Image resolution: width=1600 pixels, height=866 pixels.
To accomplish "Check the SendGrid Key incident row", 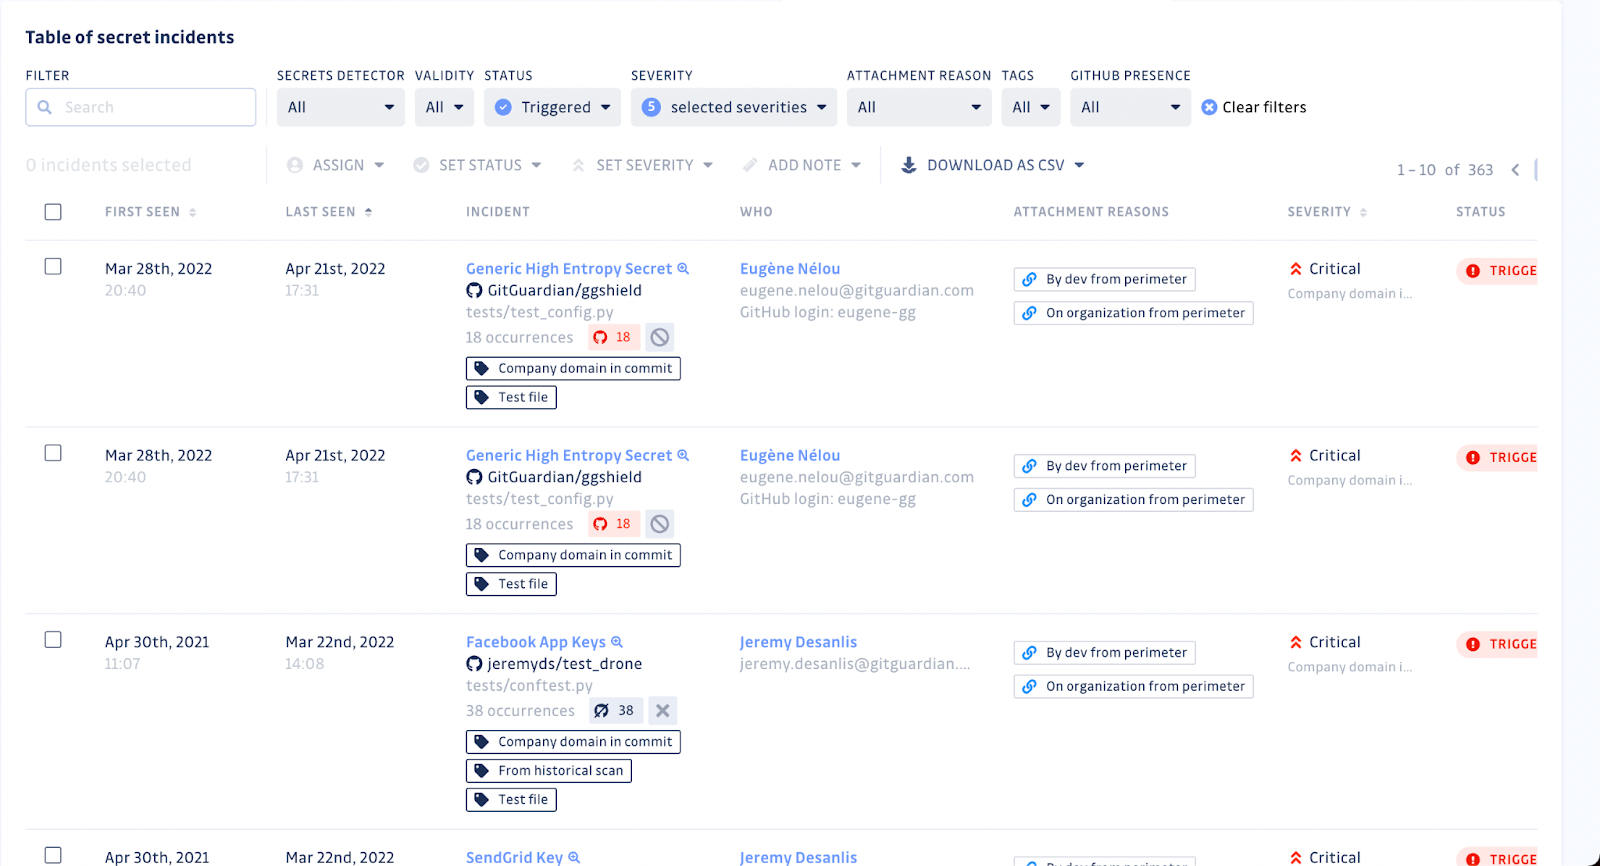I will click(x=53, y=855).
